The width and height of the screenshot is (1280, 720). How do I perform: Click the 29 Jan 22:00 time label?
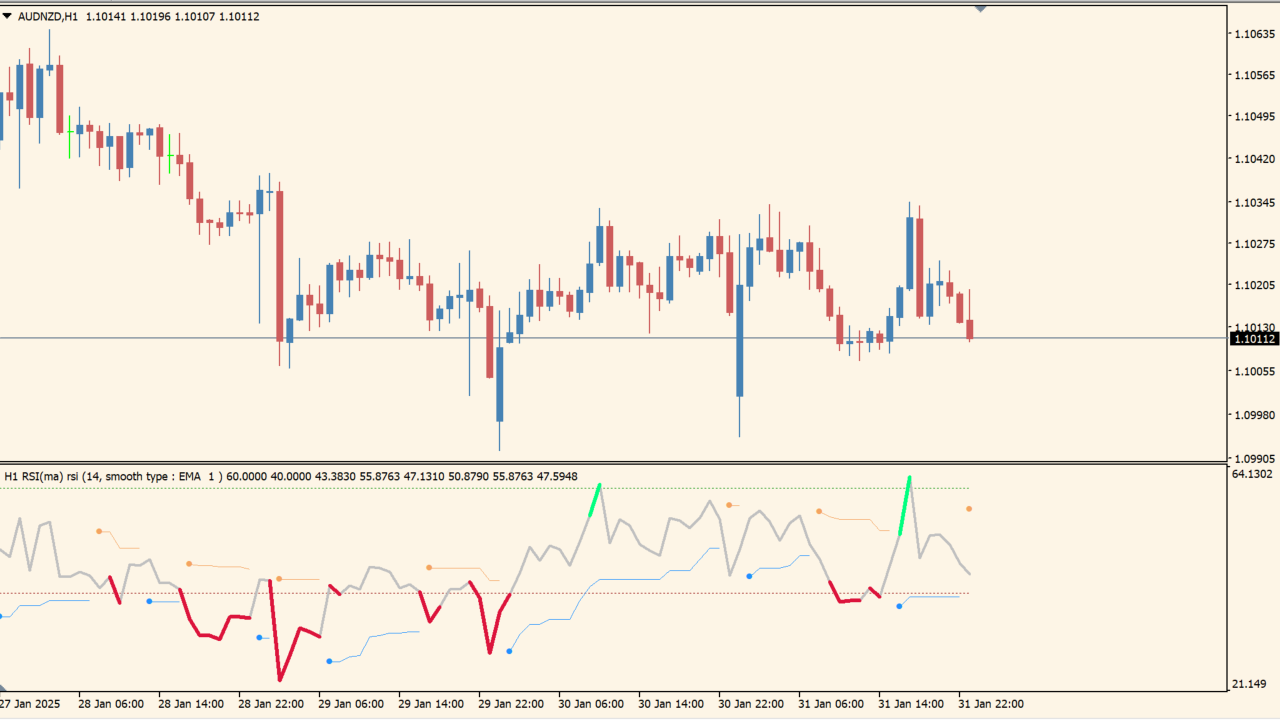(511, 704)
